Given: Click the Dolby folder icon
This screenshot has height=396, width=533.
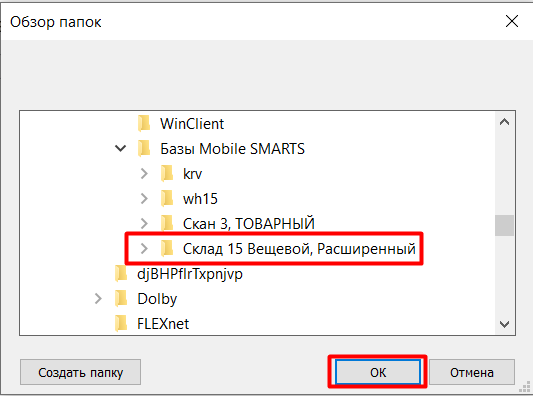Looking at the screenshot, I should pyautogui.click(x=121, y=298).
